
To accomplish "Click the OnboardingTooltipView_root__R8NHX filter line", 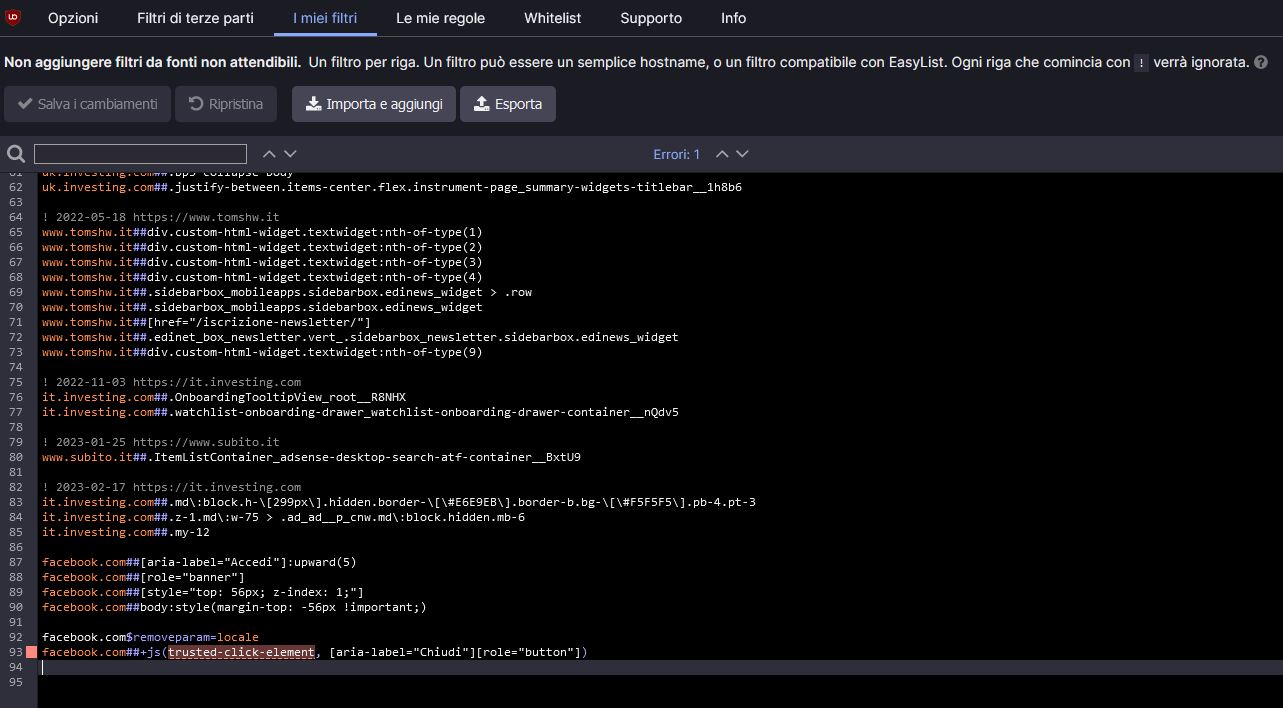I will click(224, 397).
